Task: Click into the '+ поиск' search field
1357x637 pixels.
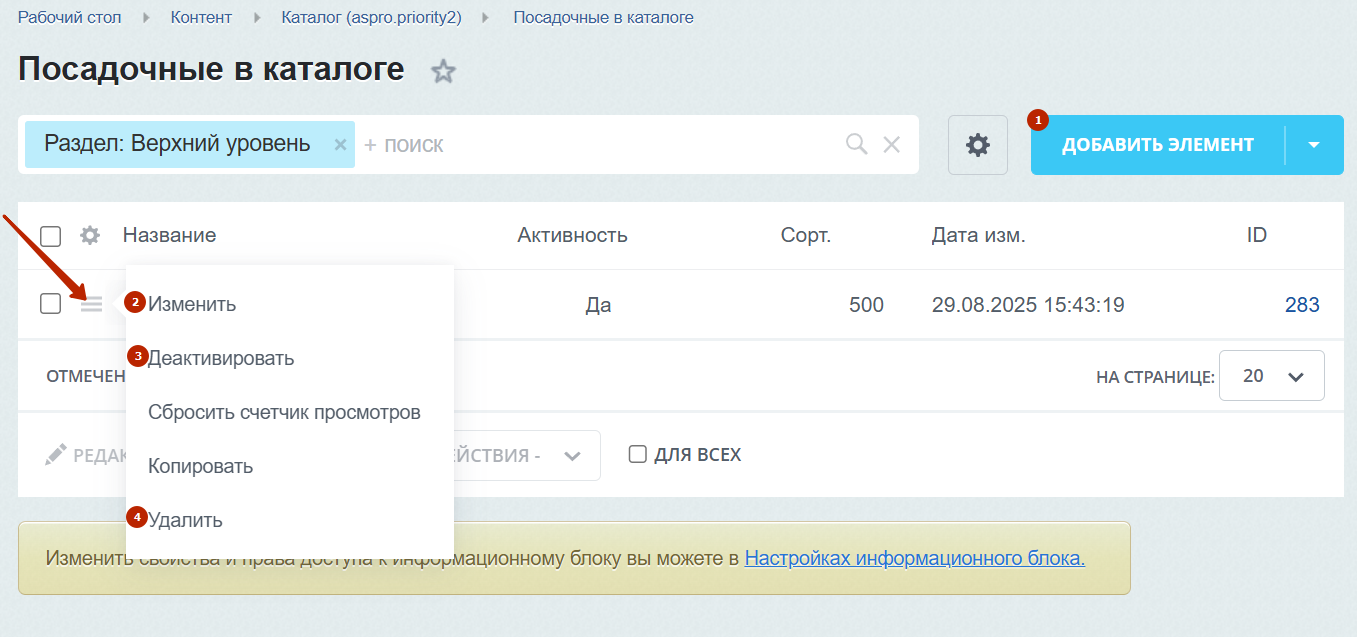Action: click(x=600, y=144)
